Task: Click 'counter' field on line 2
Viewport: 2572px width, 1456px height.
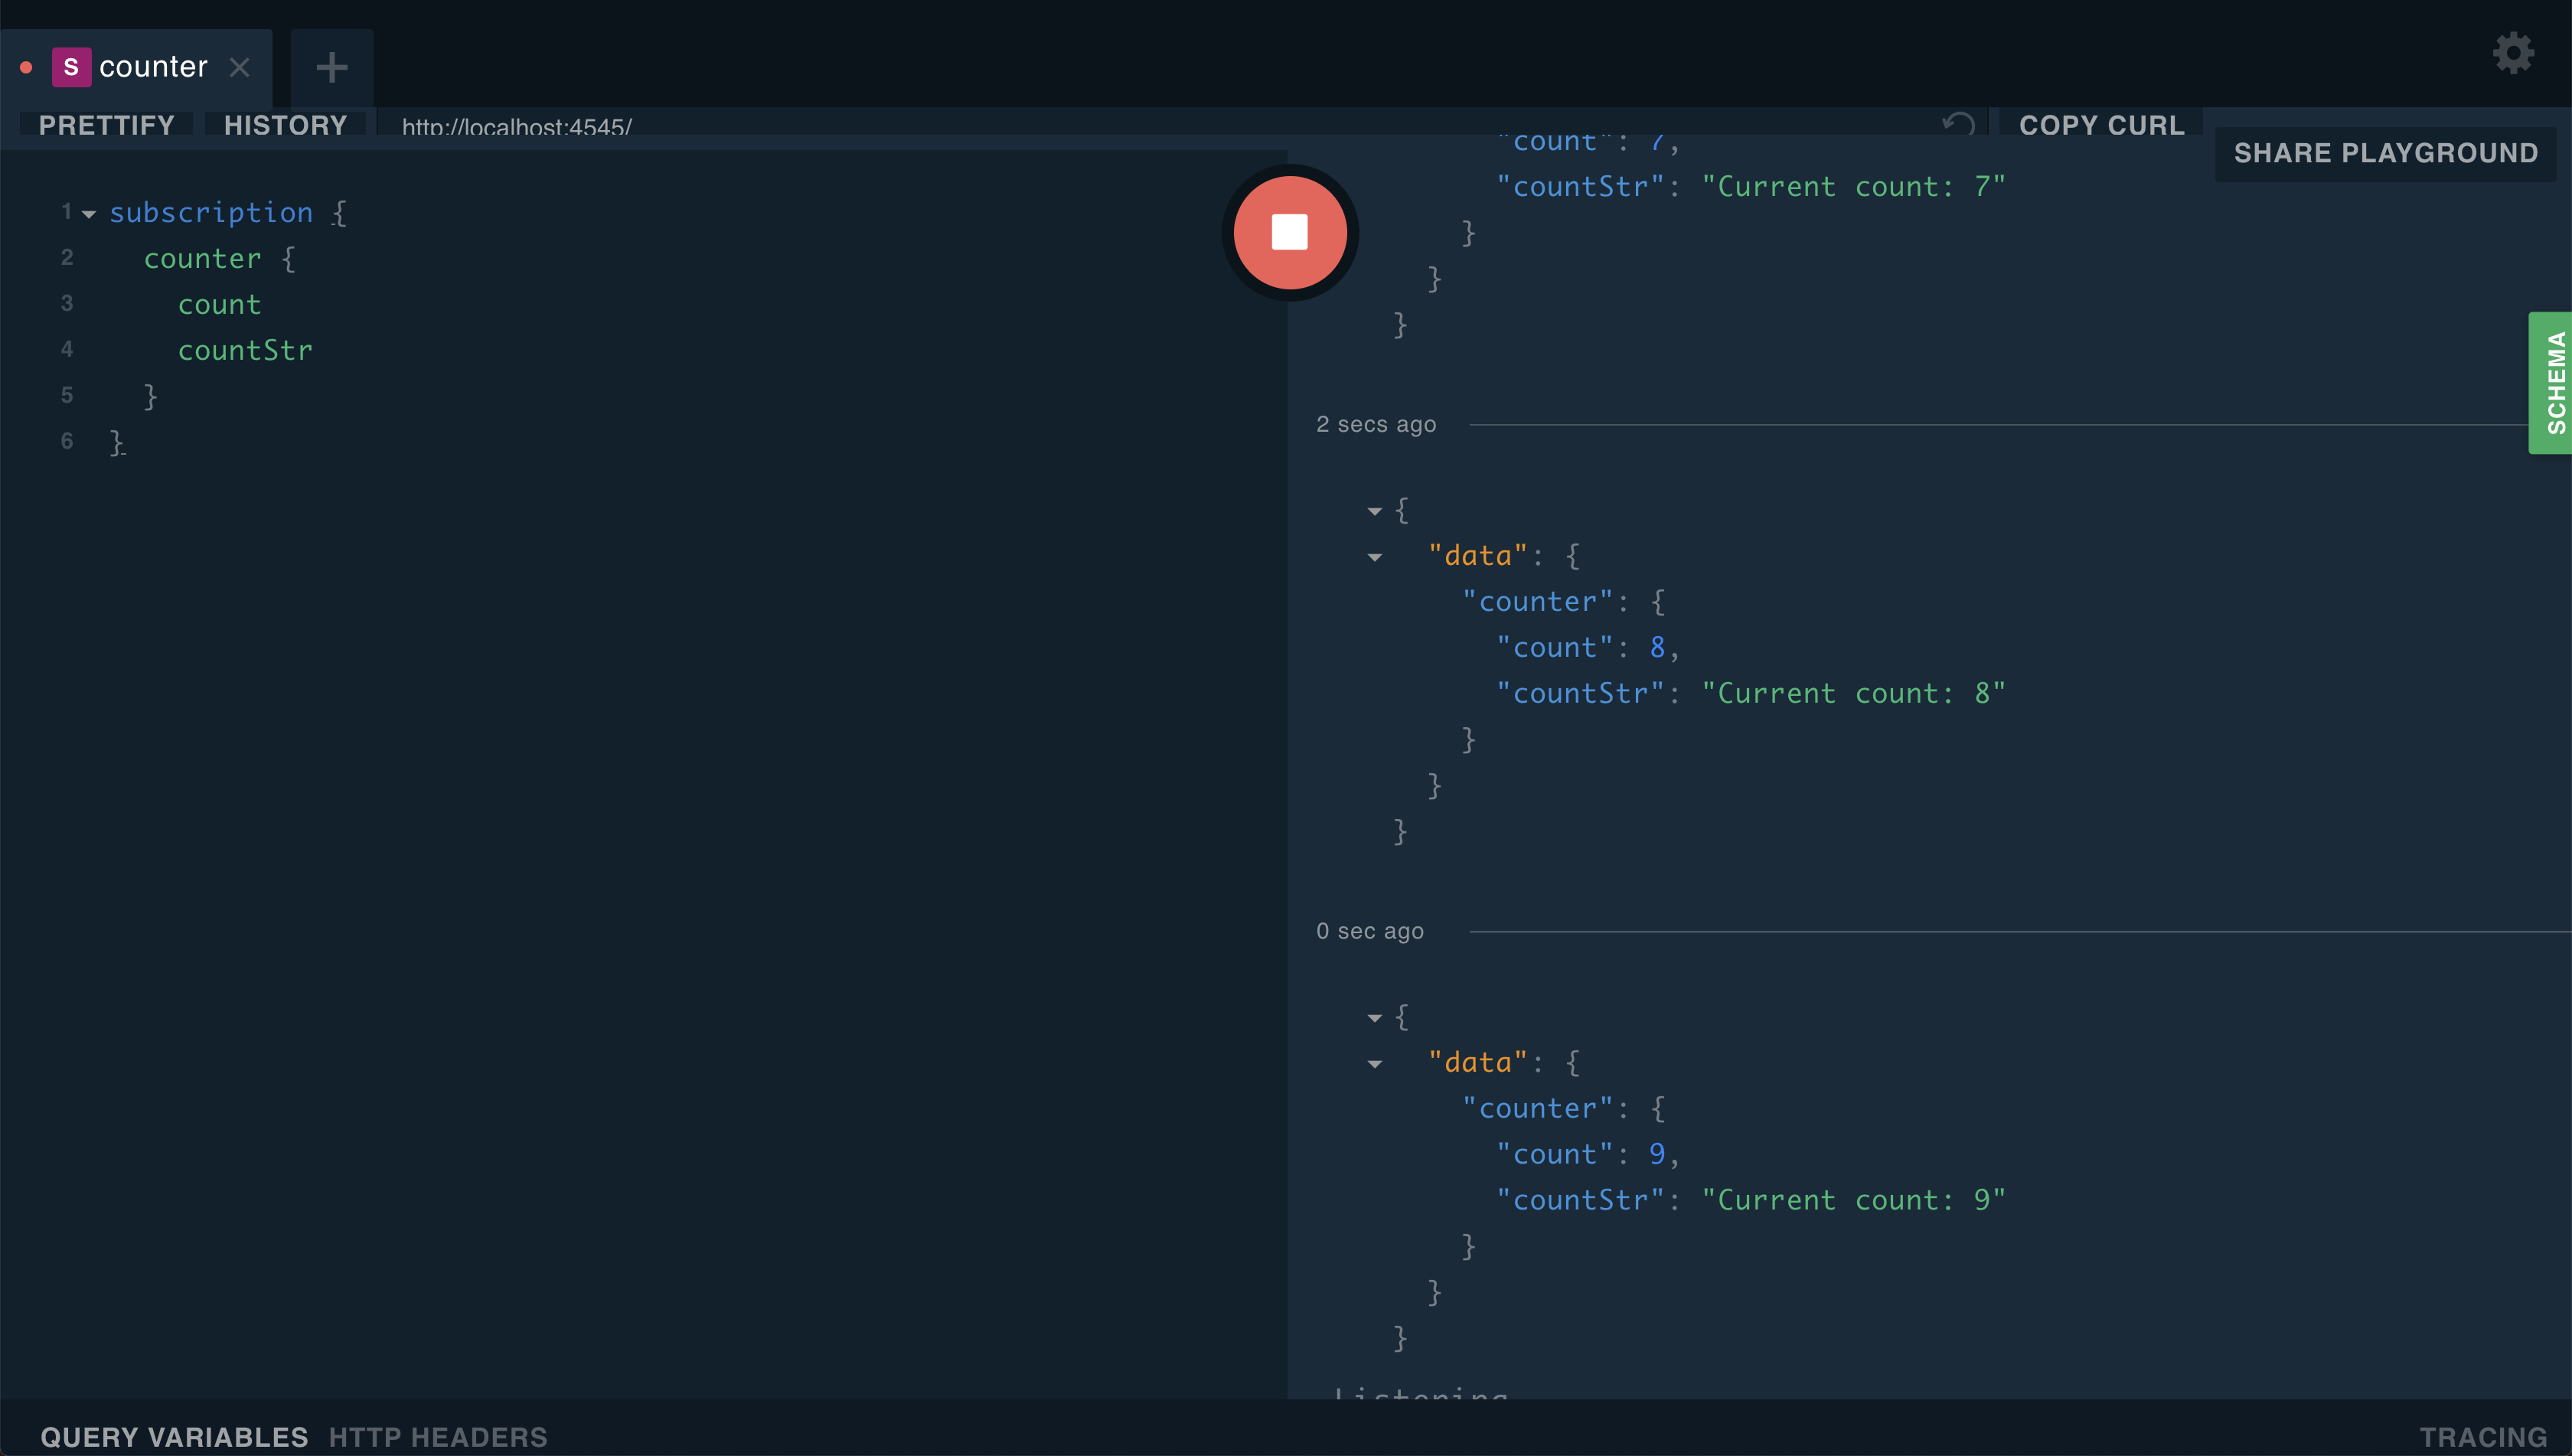Action: pyautogui.click(x=202, y=259)
